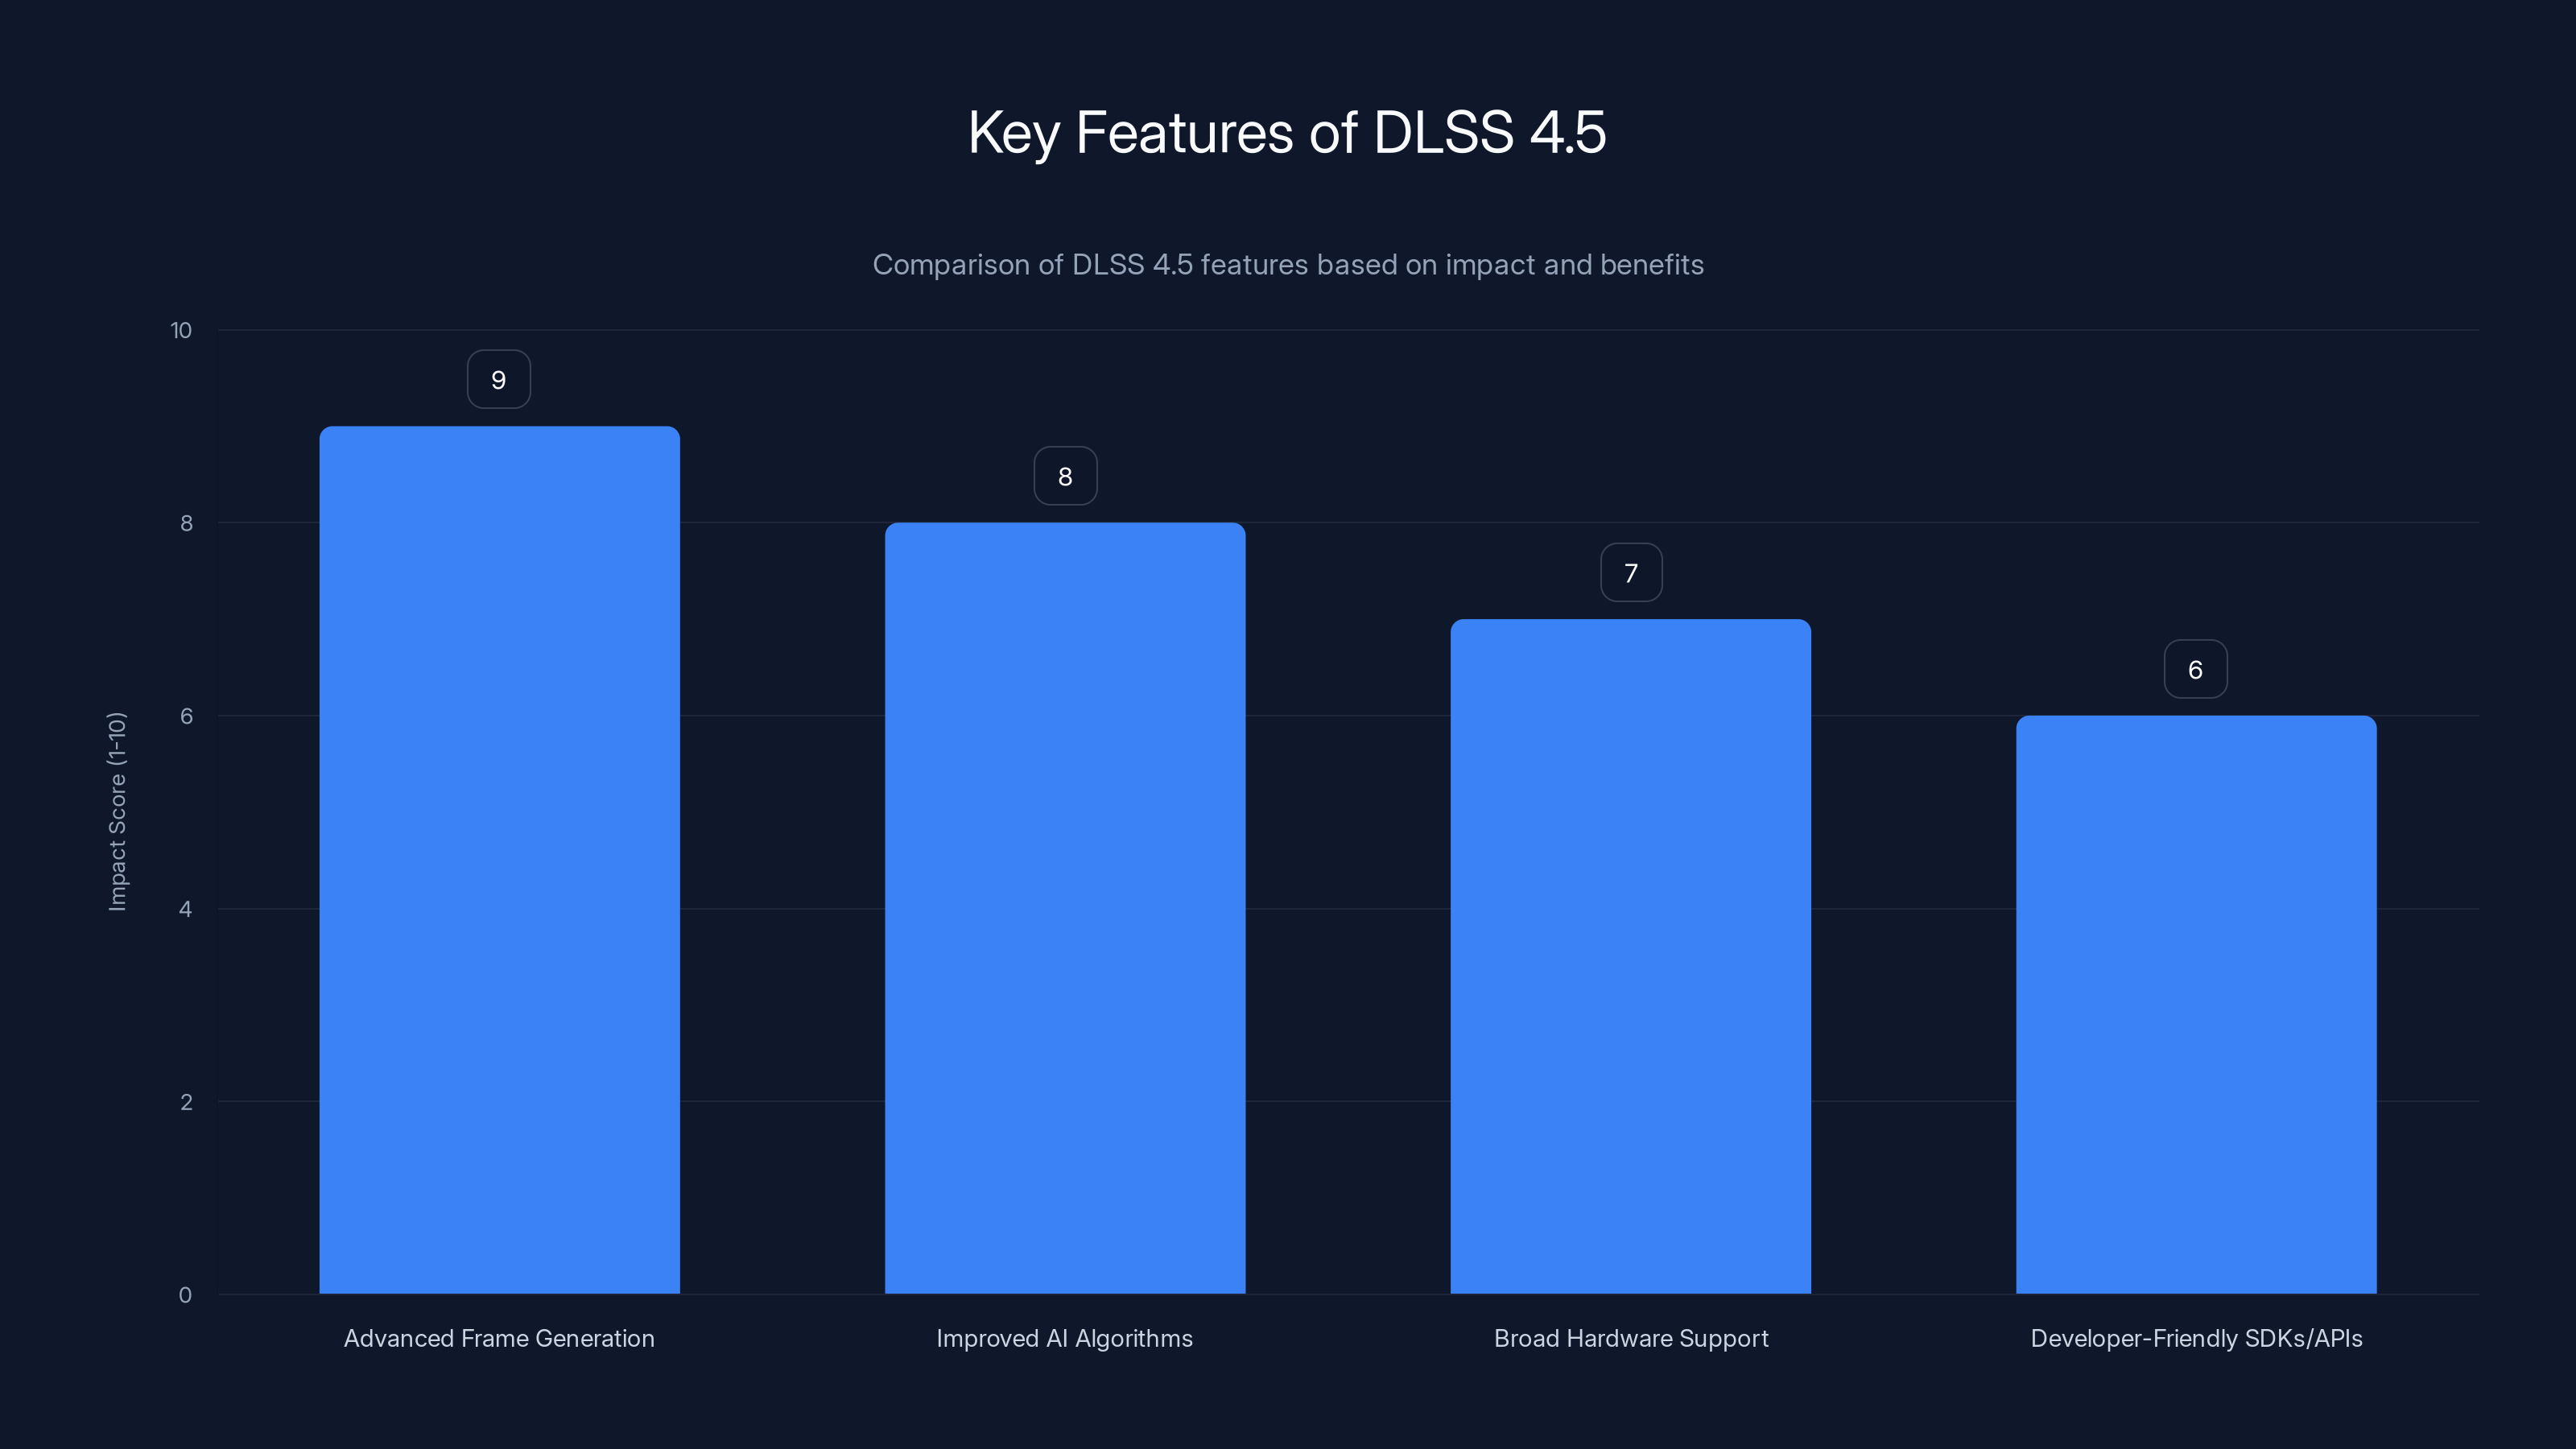Click the y-axis tick labeled 0
Image resolution: width=2576 pixels, height=1449 pixels.
point(186,1295)
